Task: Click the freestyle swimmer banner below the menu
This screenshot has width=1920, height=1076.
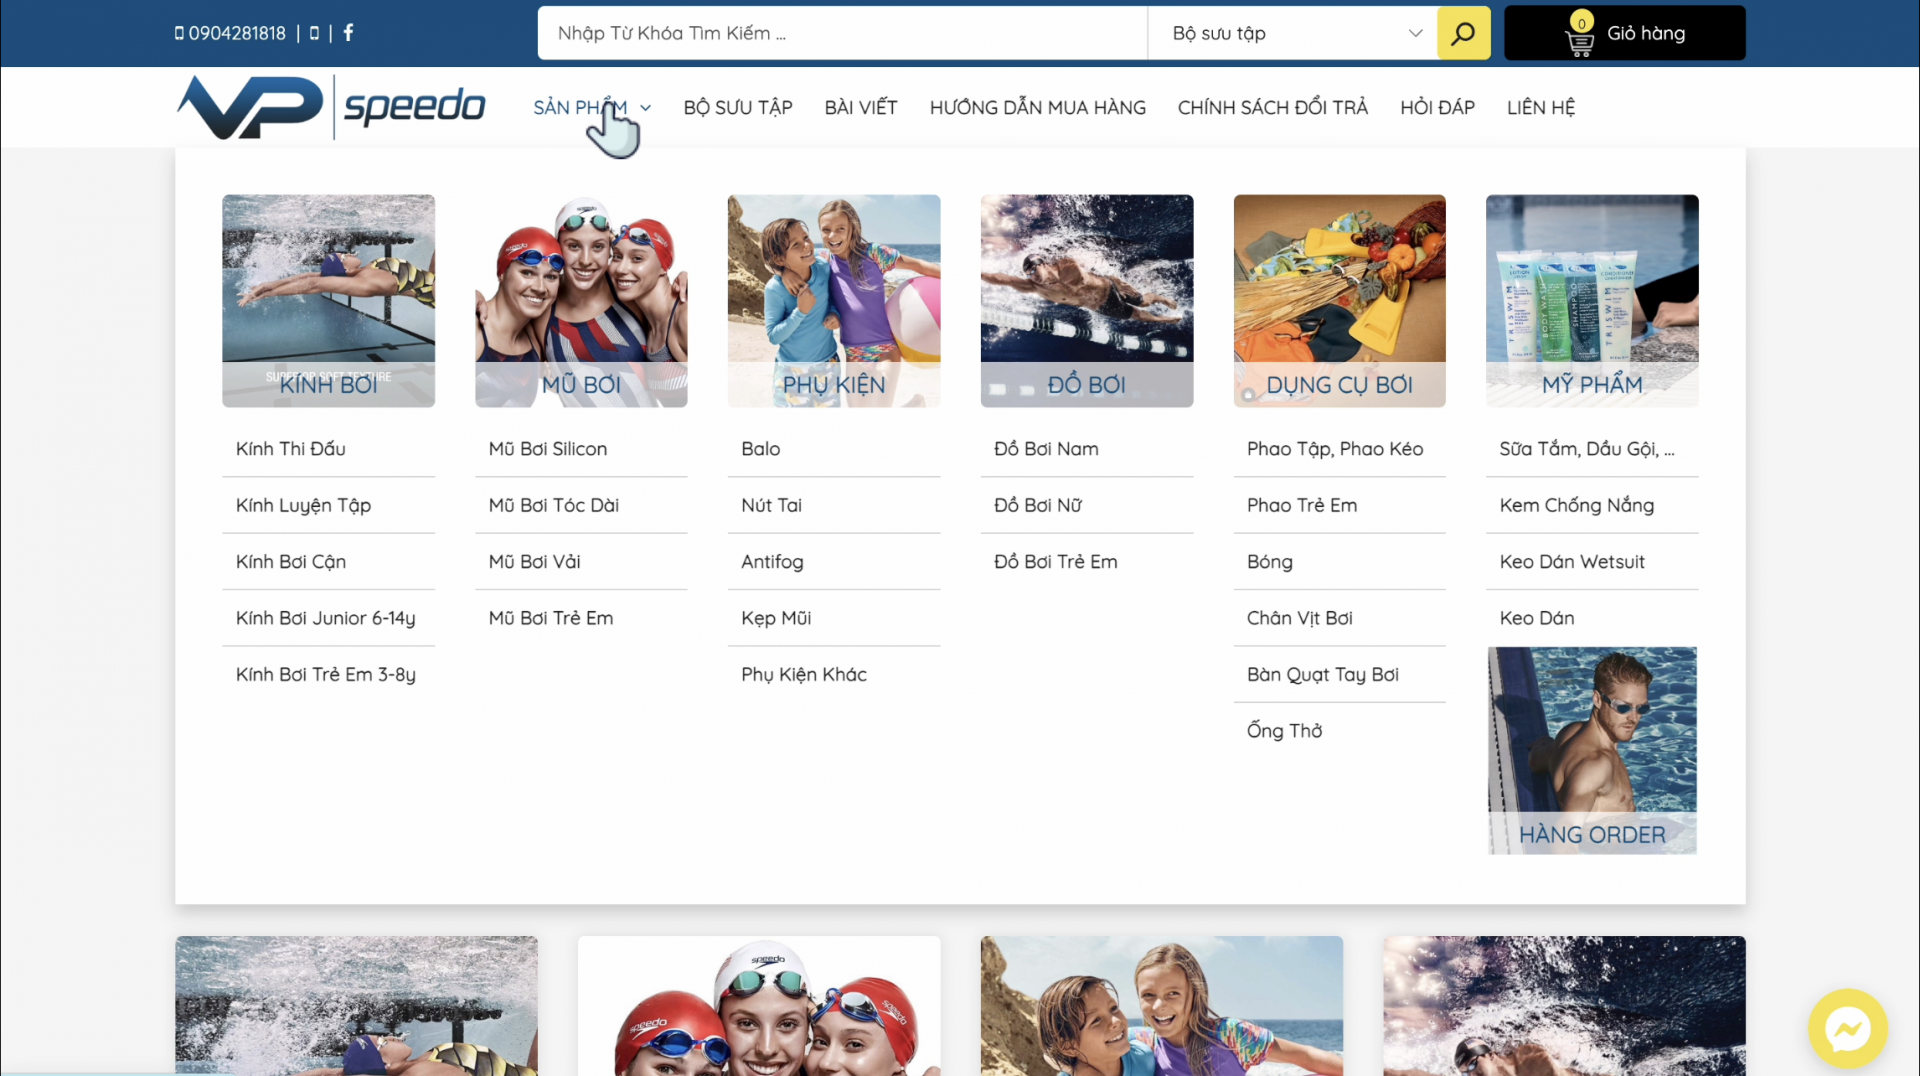Action: (x=1565, y=1006)
